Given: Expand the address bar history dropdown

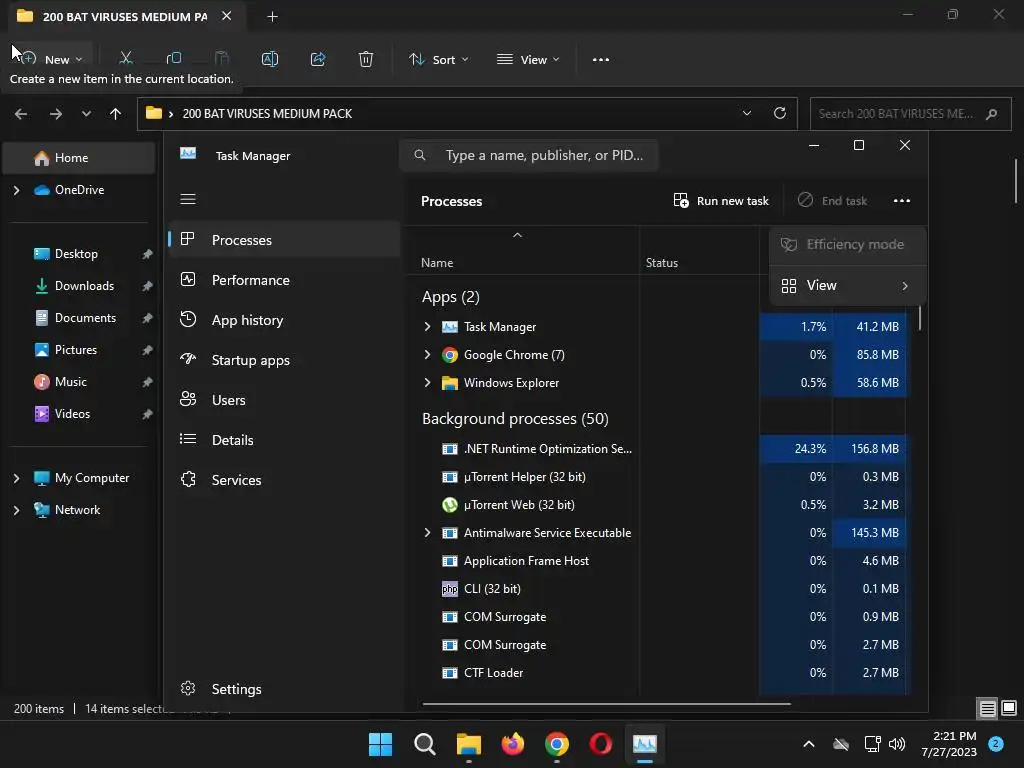Looking at the screenshot, I should (x=746, y=113).
